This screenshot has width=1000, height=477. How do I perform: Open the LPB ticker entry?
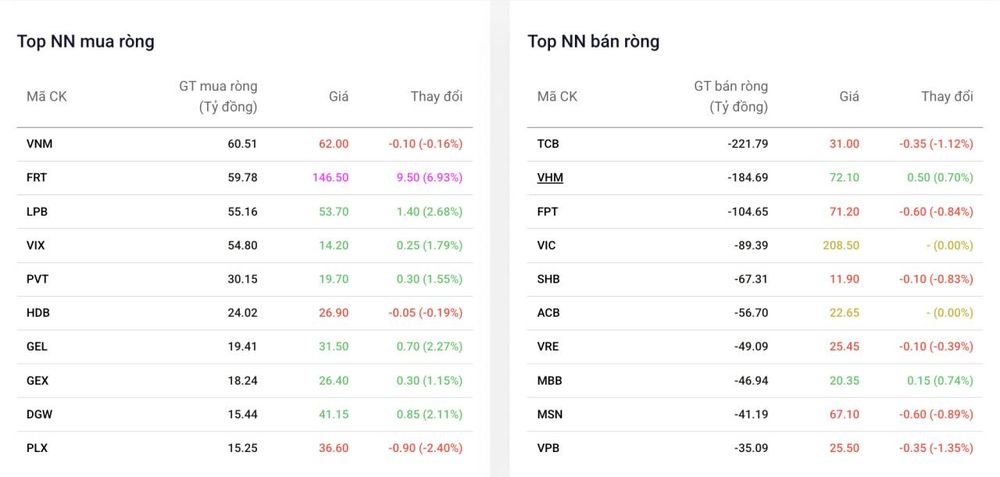click(37, 211)
